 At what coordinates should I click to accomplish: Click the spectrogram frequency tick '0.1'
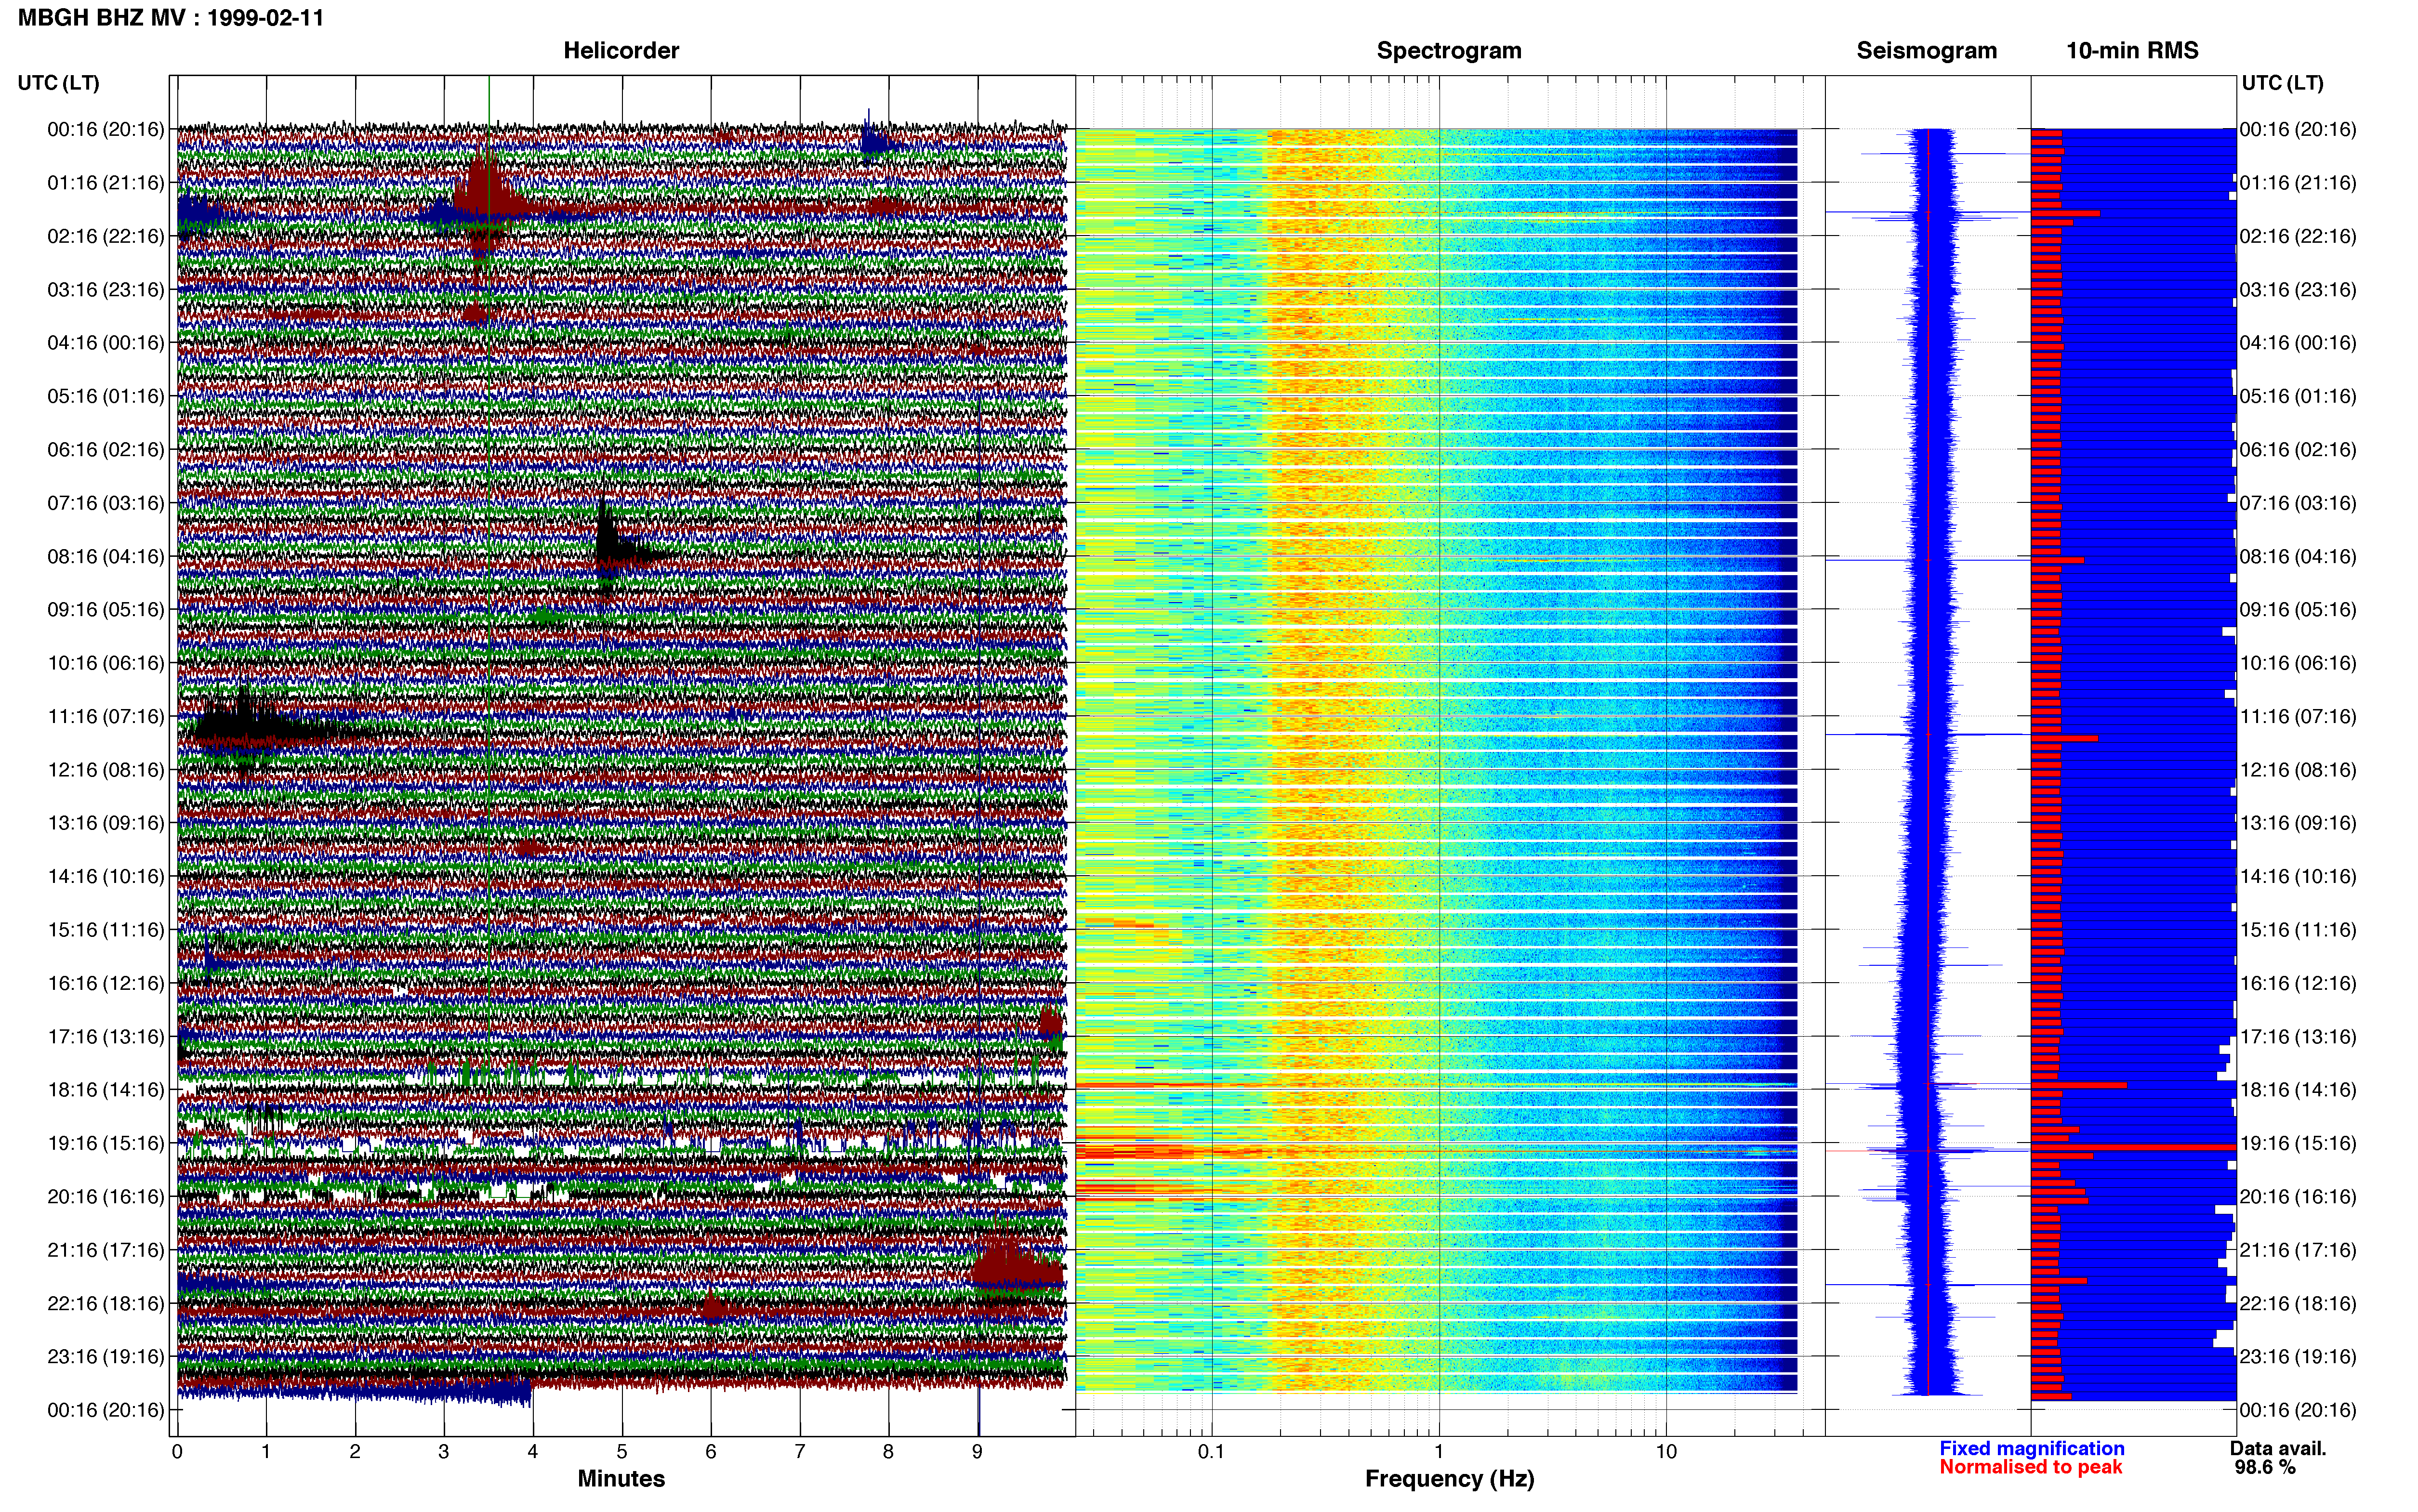(x=1211, y=1452)
